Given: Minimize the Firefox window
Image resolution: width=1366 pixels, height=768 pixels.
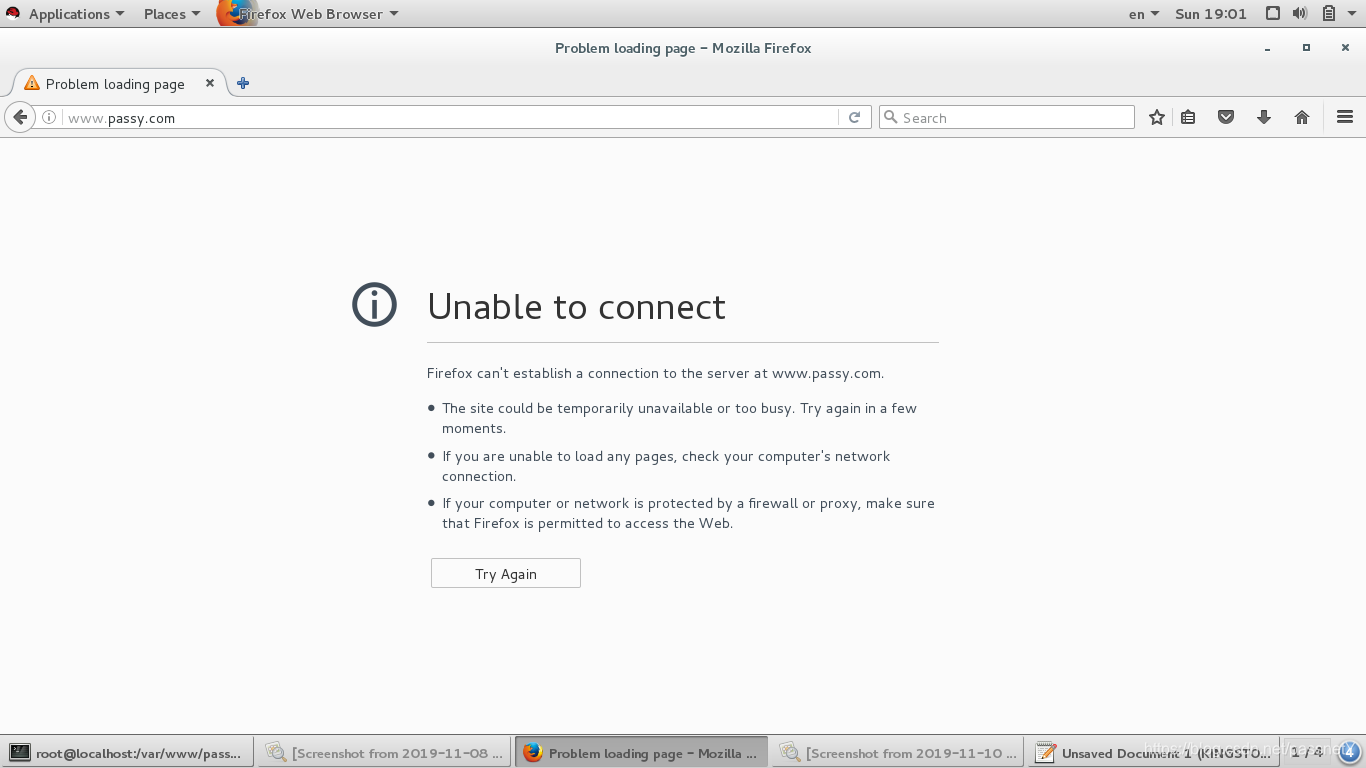Looking at the screenshot, I should (x=1268, y=48).
